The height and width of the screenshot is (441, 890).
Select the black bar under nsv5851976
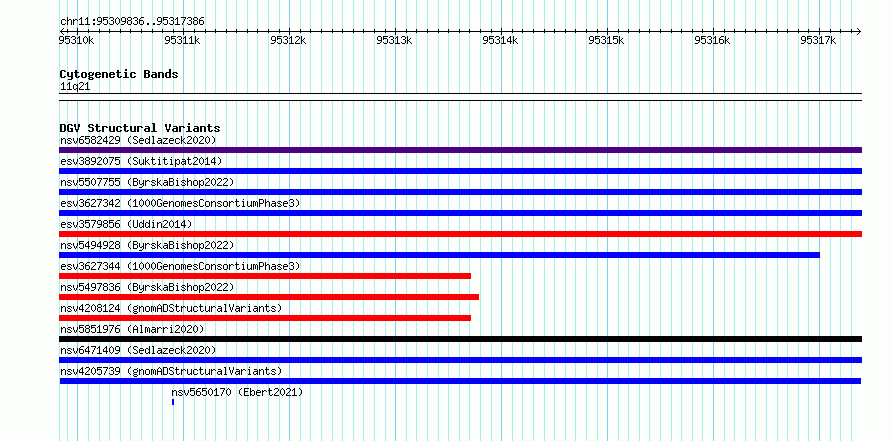pos(460,339)
